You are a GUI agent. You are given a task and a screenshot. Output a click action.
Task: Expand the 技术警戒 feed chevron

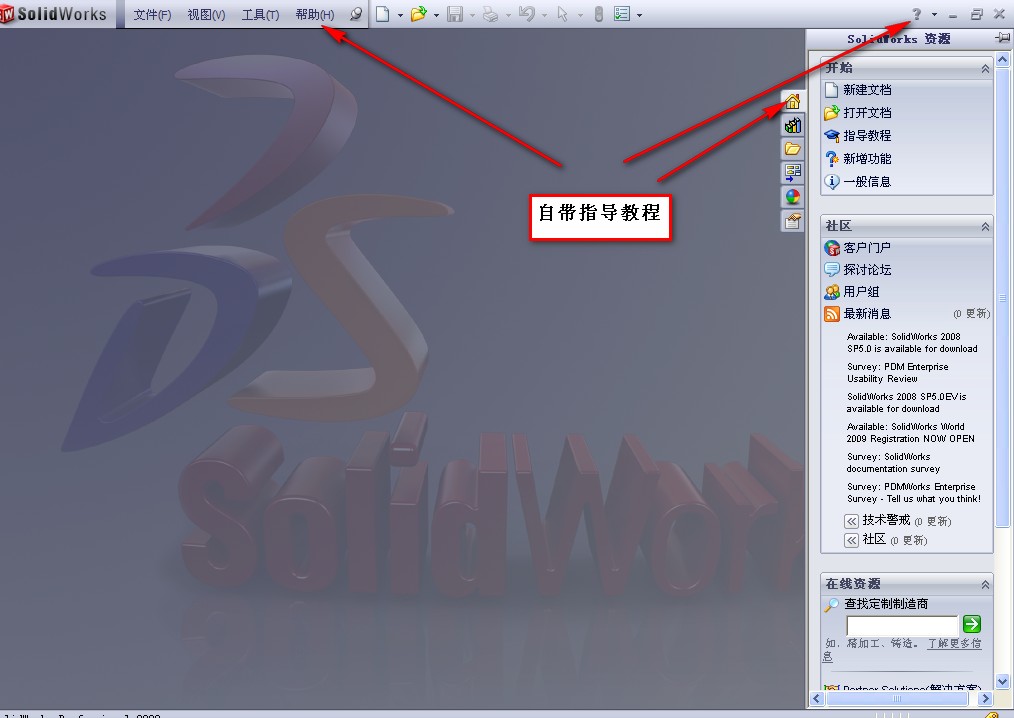852,521
